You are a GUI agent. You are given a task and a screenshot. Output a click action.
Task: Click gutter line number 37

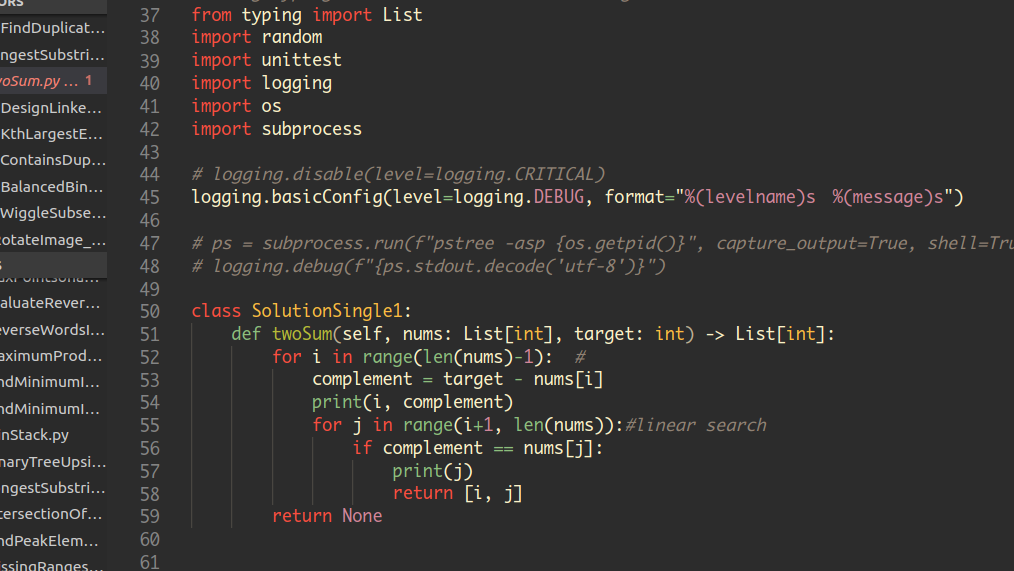(x=150, y=15)
